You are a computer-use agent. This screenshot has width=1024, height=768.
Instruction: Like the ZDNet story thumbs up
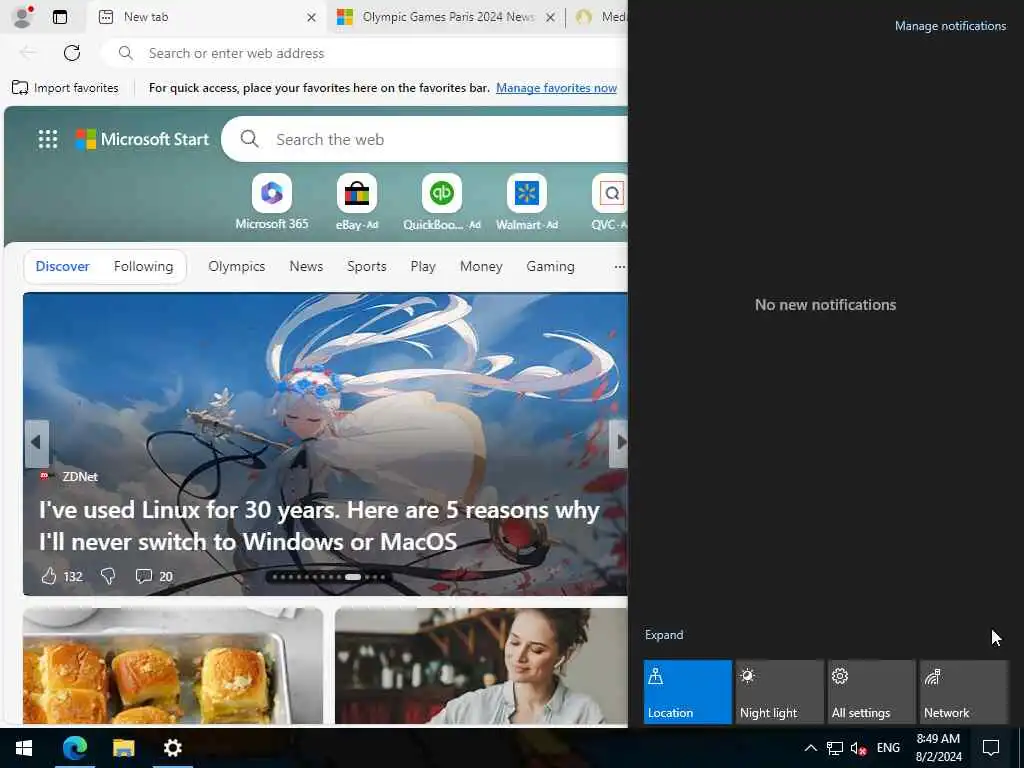coord(50,576)
